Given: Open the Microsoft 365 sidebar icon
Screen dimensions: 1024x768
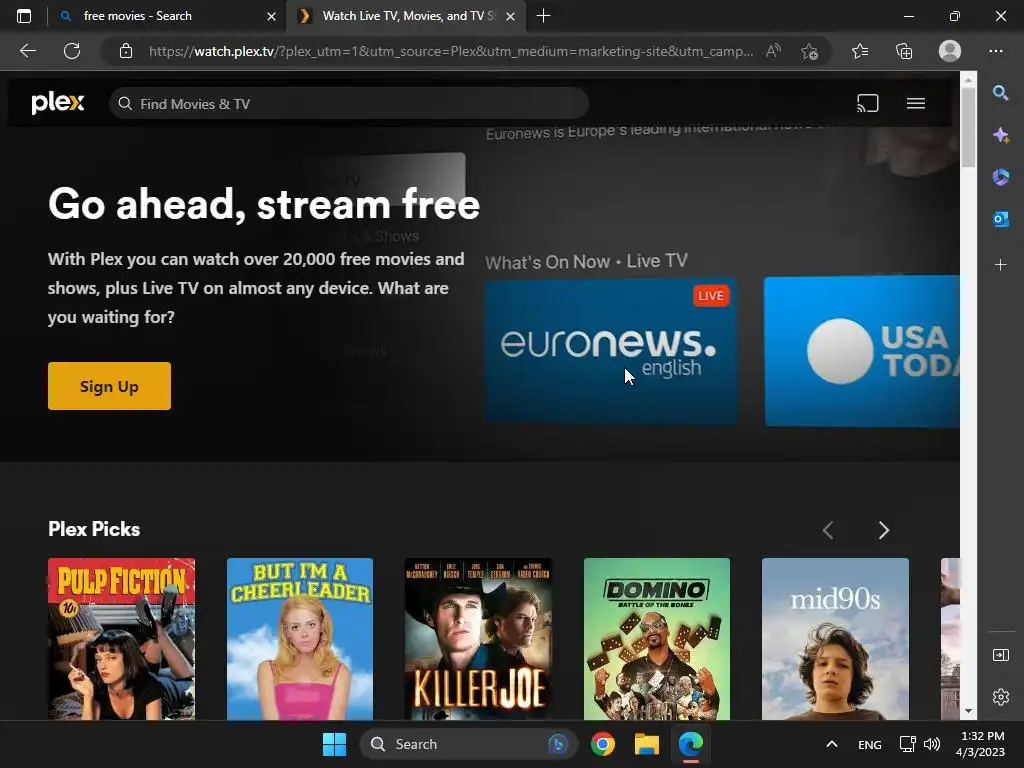Looking at the screenshot, I should point(1000,177).
